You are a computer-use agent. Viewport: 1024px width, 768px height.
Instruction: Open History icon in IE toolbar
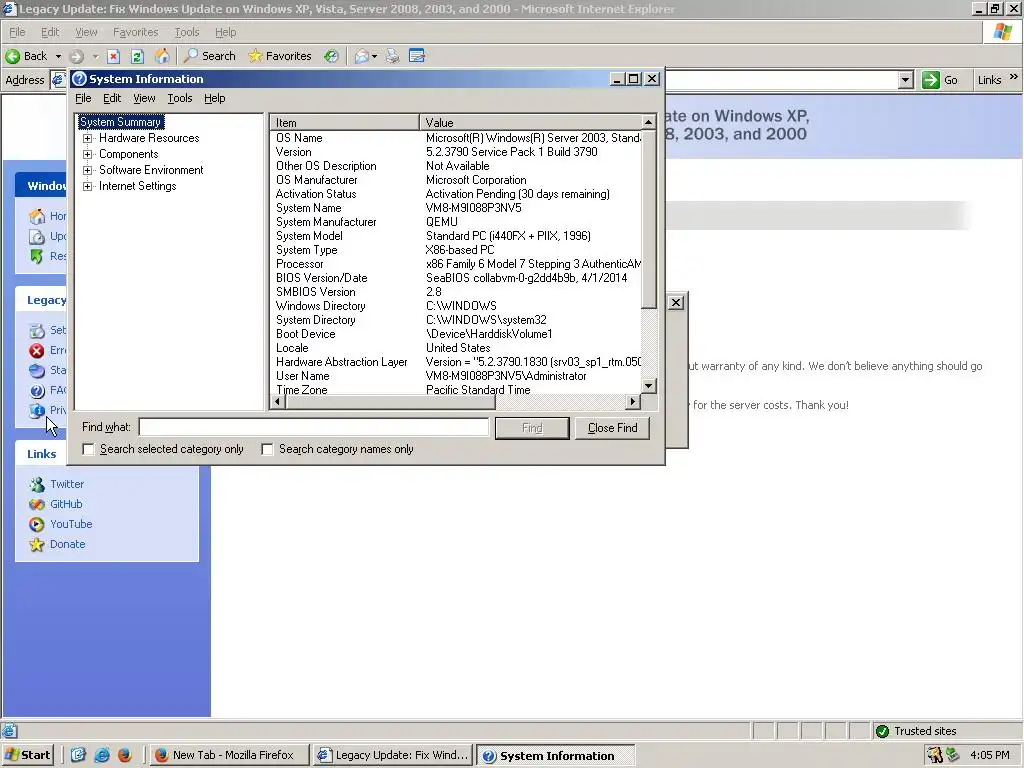point(331,56)
